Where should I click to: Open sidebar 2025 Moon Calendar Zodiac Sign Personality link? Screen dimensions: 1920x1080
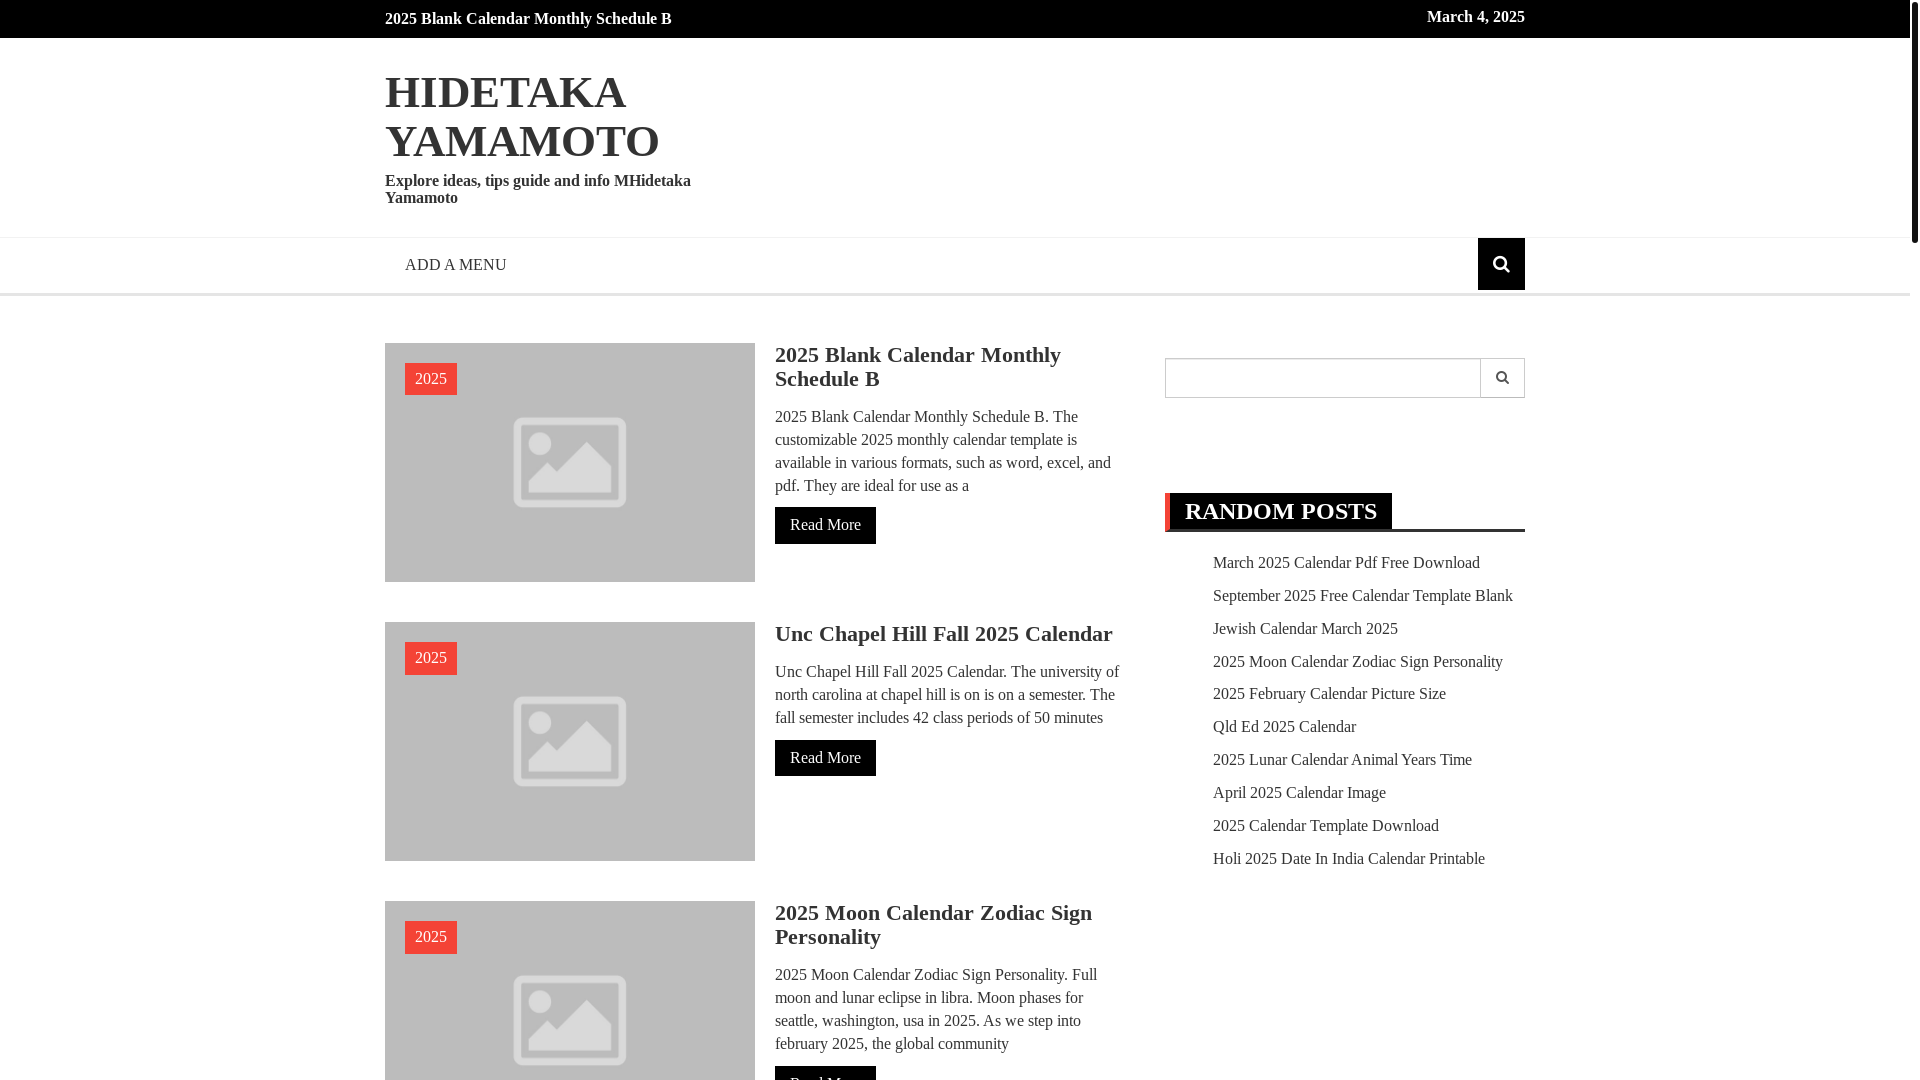1357,662
